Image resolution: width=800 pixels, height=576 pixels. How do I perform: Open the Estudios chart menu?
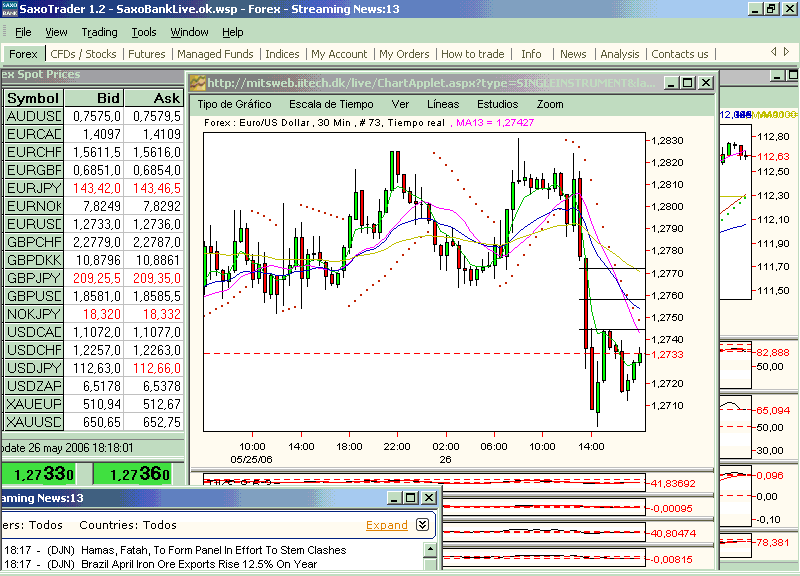(x=497, y=104)
